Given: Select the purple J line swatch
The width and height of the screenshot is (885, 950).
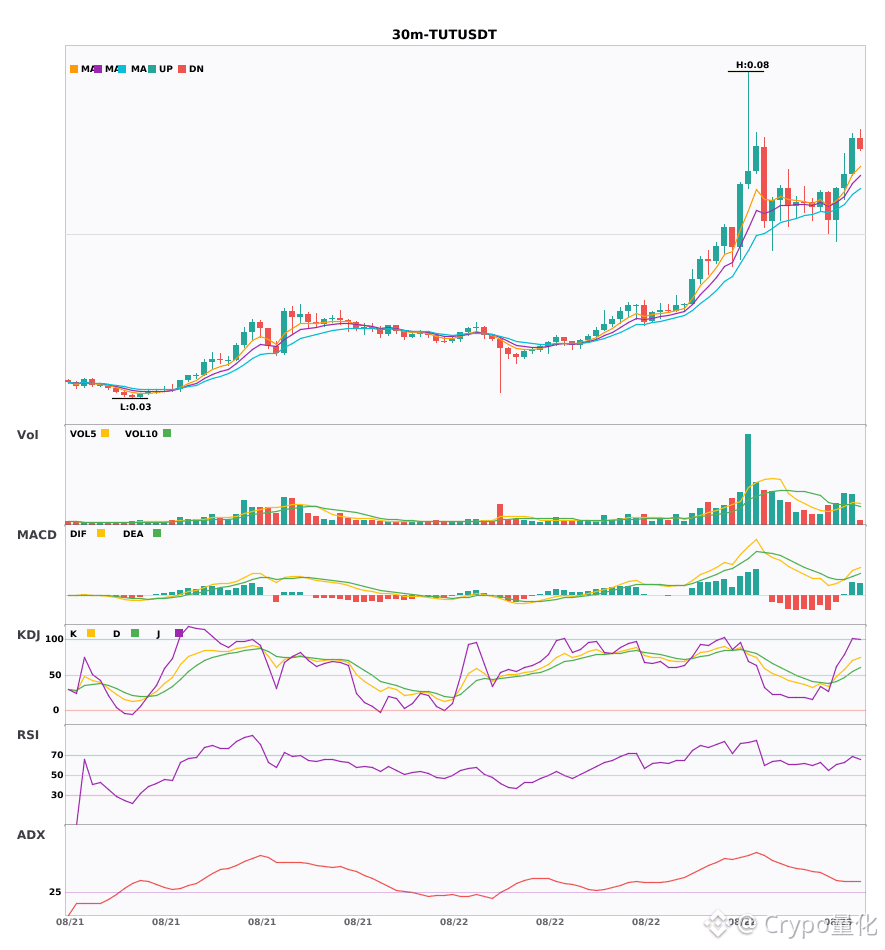Looking at the screenshot, I should tap(179, 633).
